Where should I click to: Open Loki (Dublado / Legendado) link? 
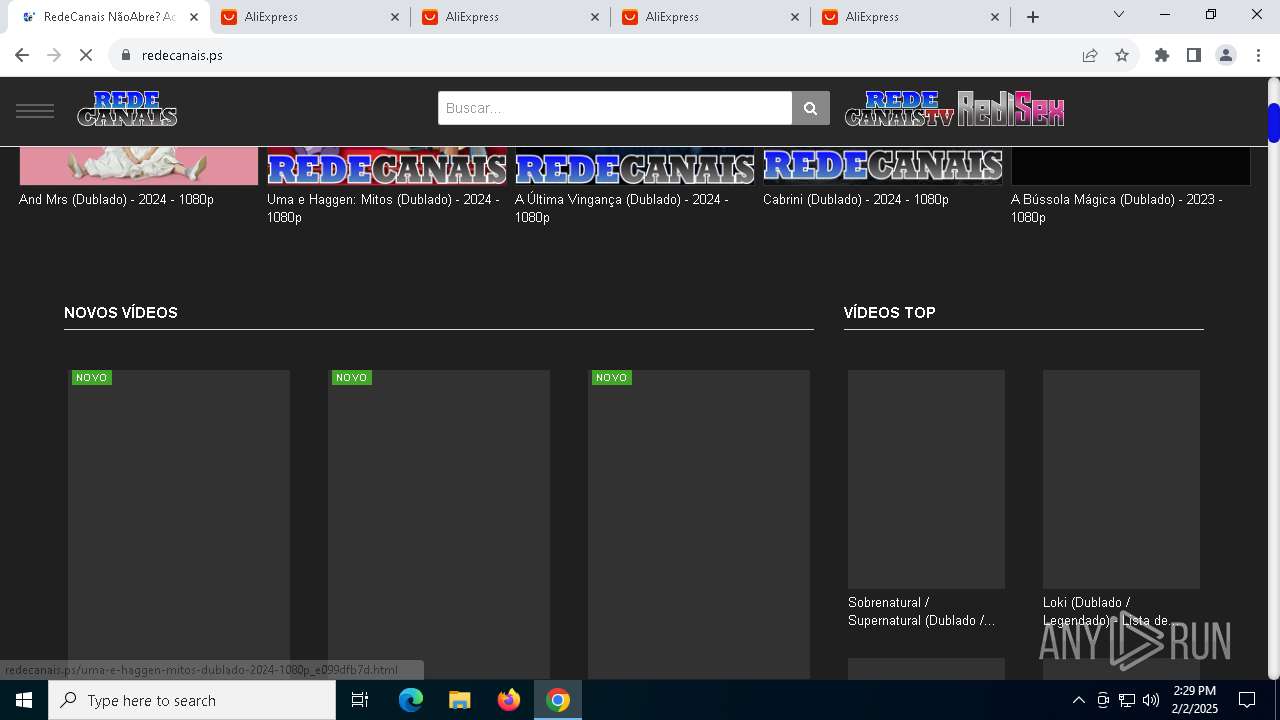1109,611
